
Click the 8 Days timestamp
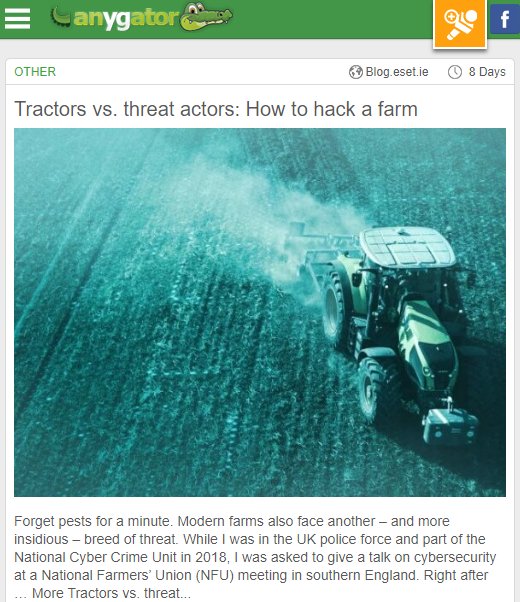487,72
